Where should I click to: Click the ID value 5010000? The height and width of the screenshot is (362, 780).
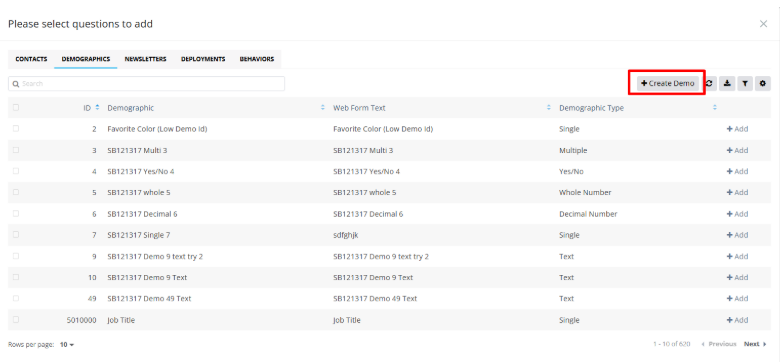click(82, 320)
